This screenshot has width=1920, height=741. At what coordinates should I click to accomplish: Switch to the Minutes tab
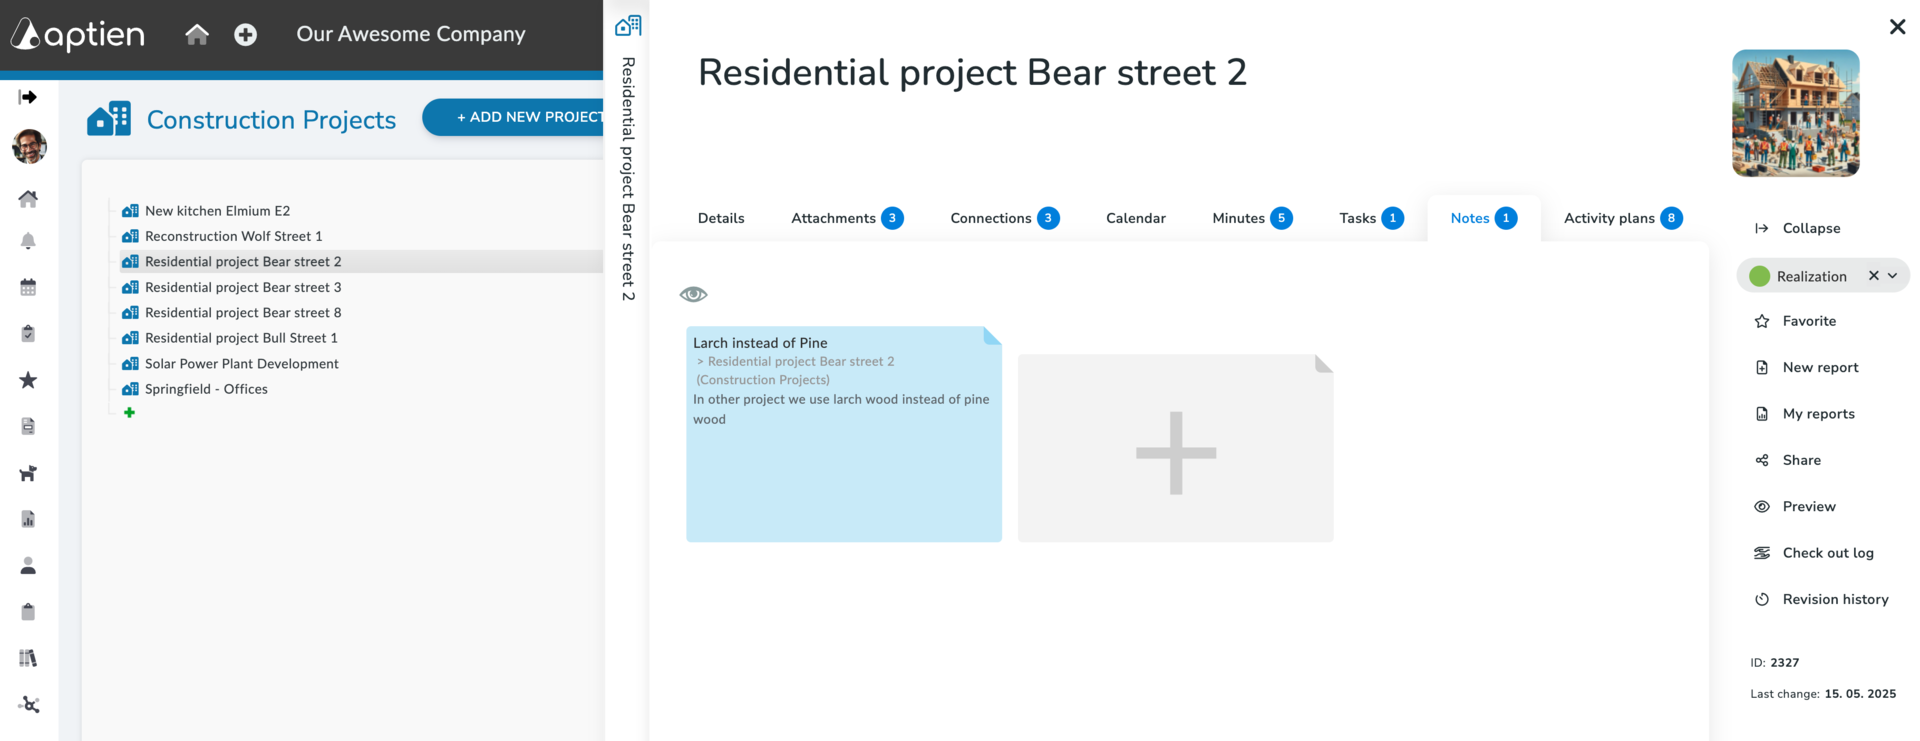point(1252,218)
